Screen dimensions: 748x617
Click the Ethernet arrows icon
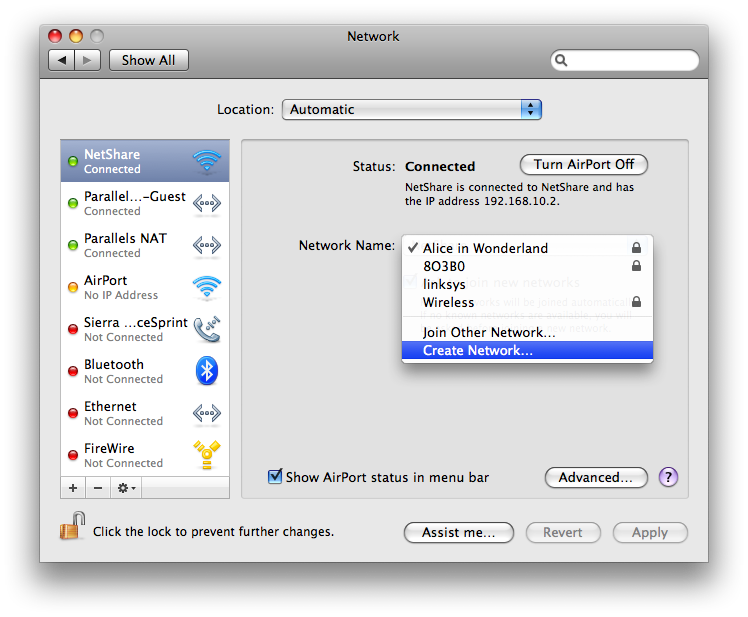[x=207, y=413]
